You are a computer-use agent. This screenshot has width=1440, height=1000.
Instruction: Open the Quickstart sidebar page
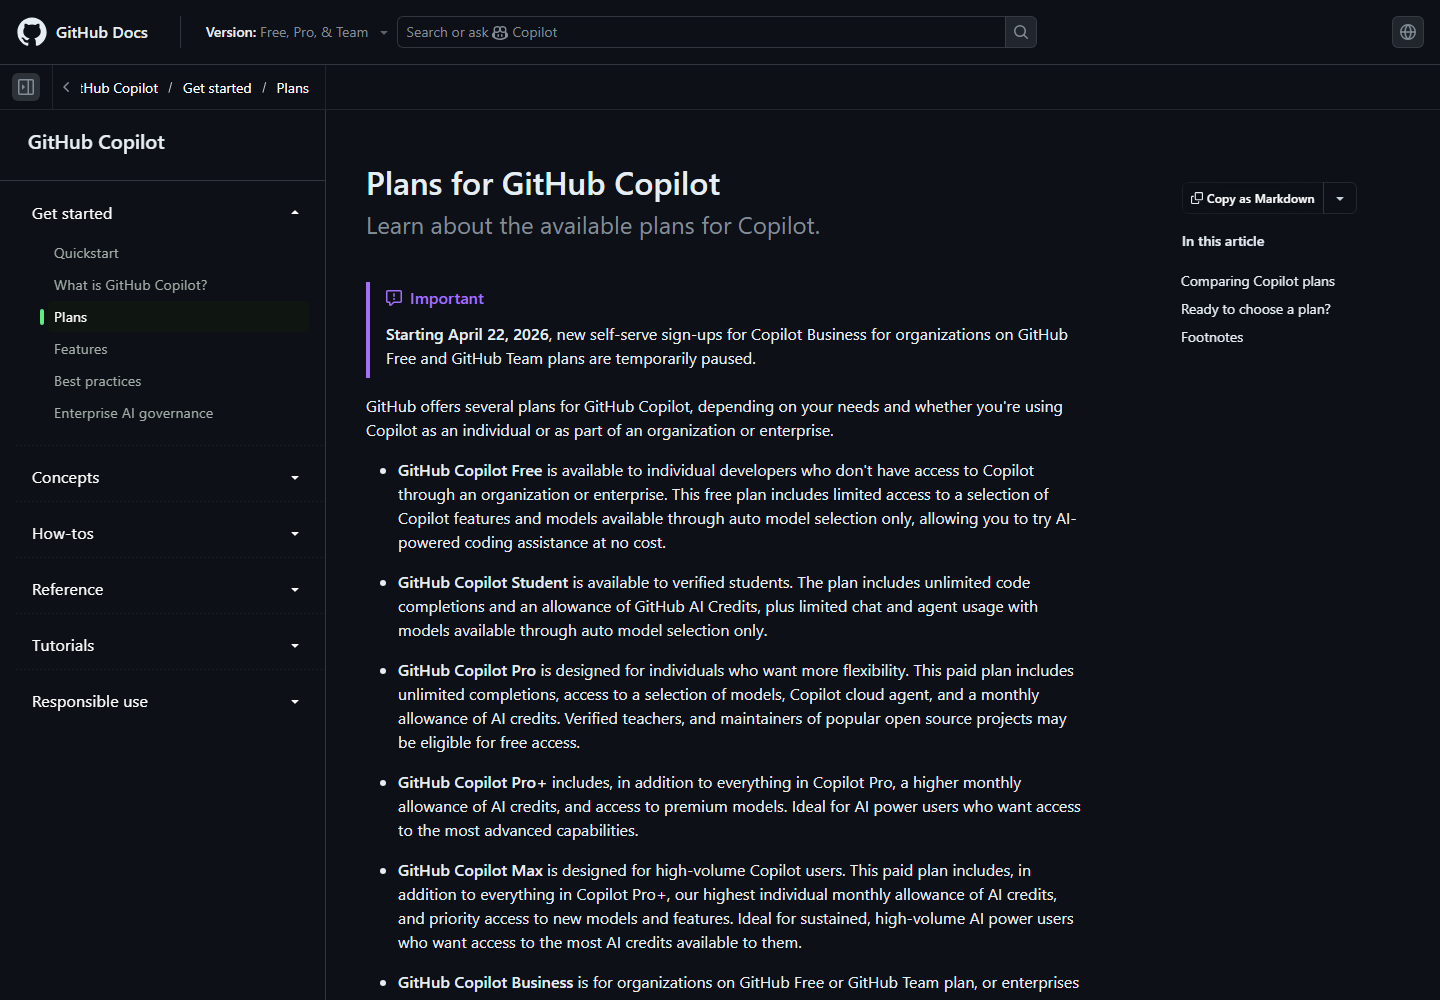coord(86,253)
